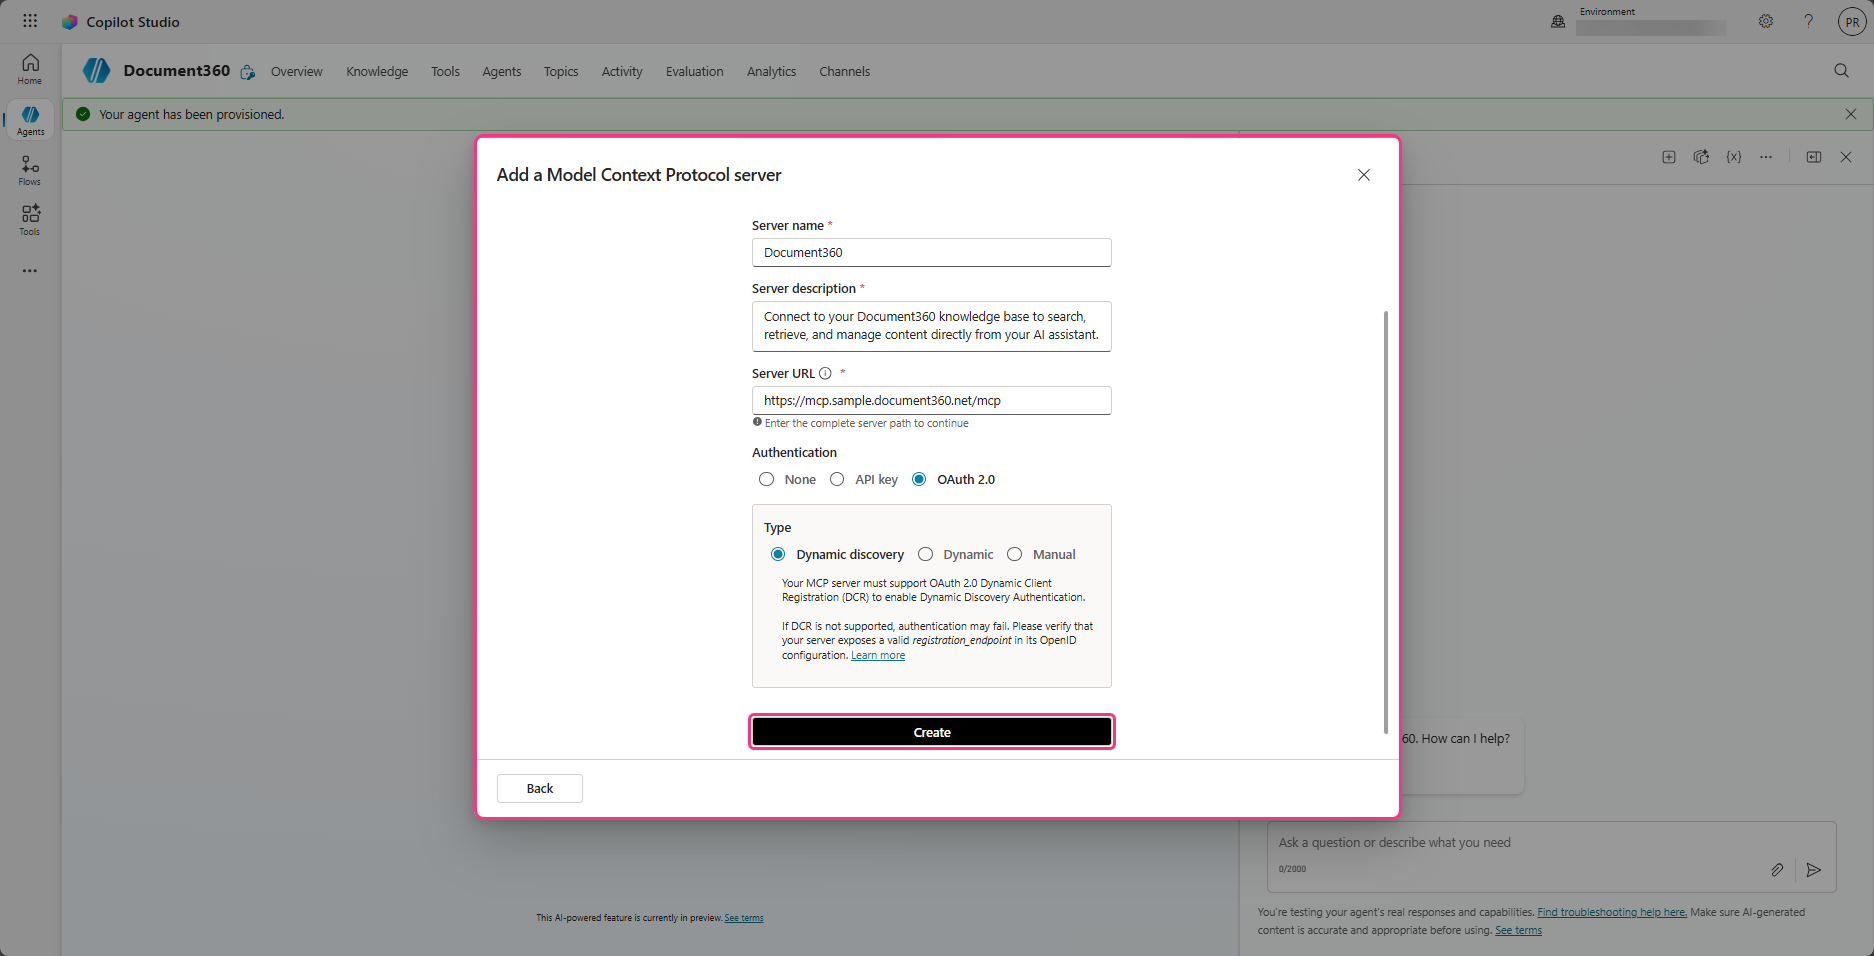Select the Manual OAuth type
Viewport: 1874px width, 956px height.
(x=1015, y=554)
